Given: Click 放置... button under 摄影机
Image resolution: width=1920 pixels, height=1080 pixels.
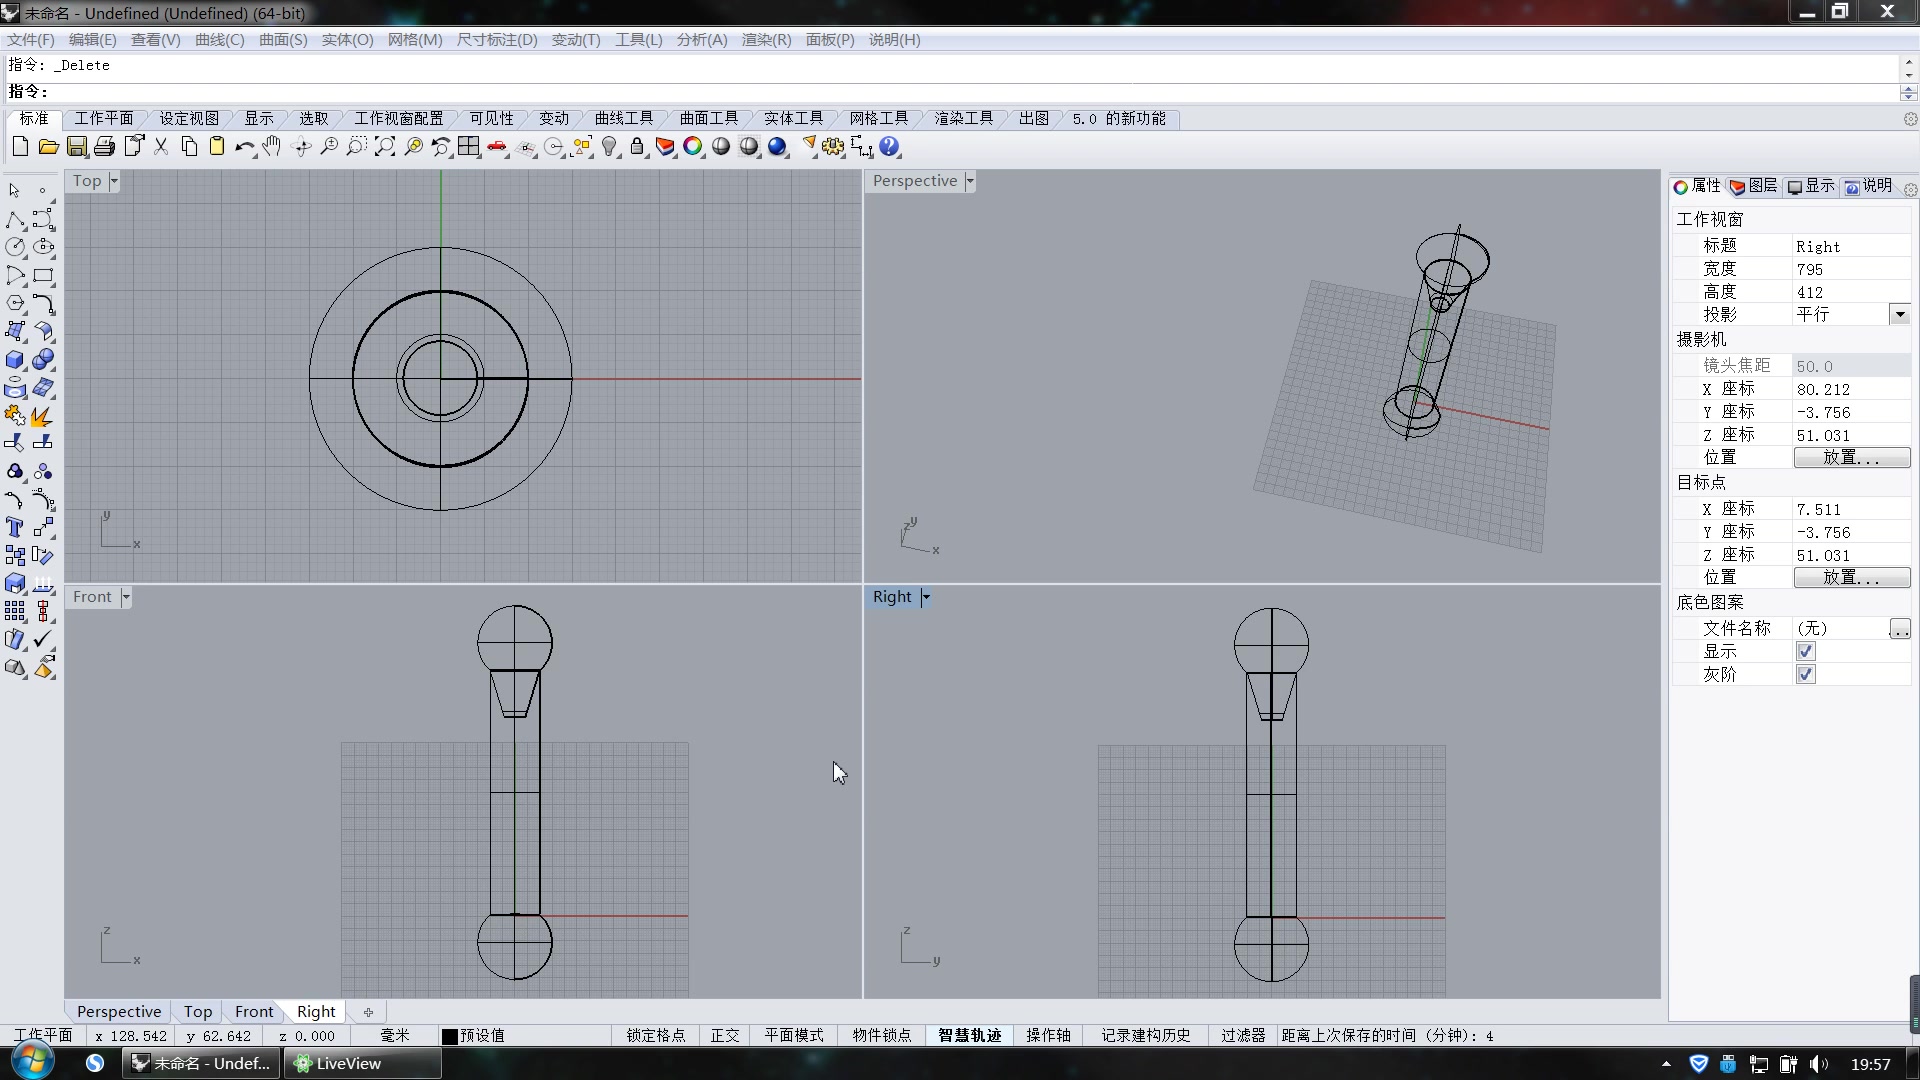Looking at the screenshot, I should 1851,458.
